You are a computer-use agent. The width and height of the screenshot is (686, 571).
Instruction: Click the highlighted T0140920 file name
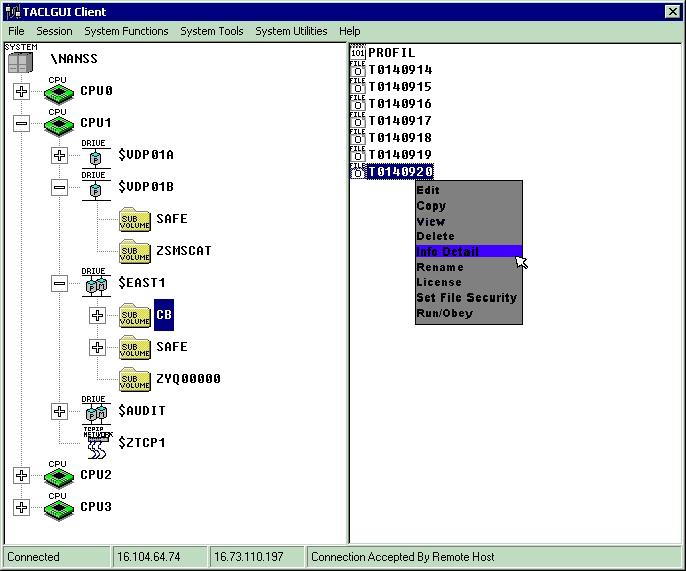(x=400, y=172)
